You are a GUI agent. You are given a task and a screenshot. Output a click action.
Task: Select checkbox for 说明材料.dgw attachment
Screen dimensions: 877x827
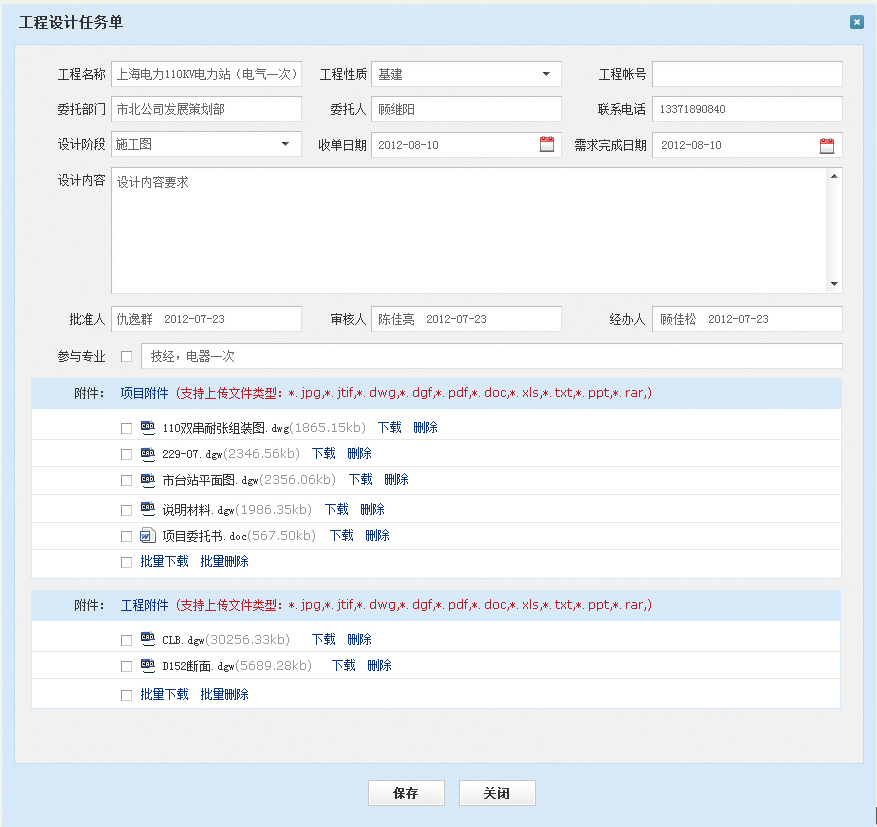coord(126,510)
